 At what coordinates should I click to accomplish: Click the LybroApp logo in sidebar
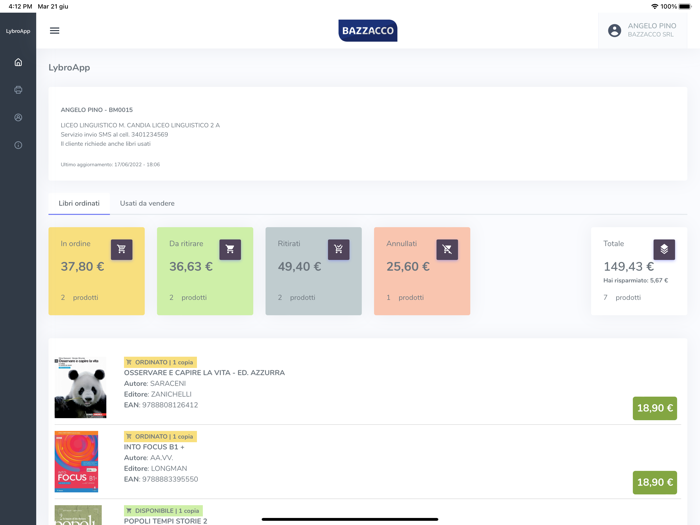click(x=18, y=31)
